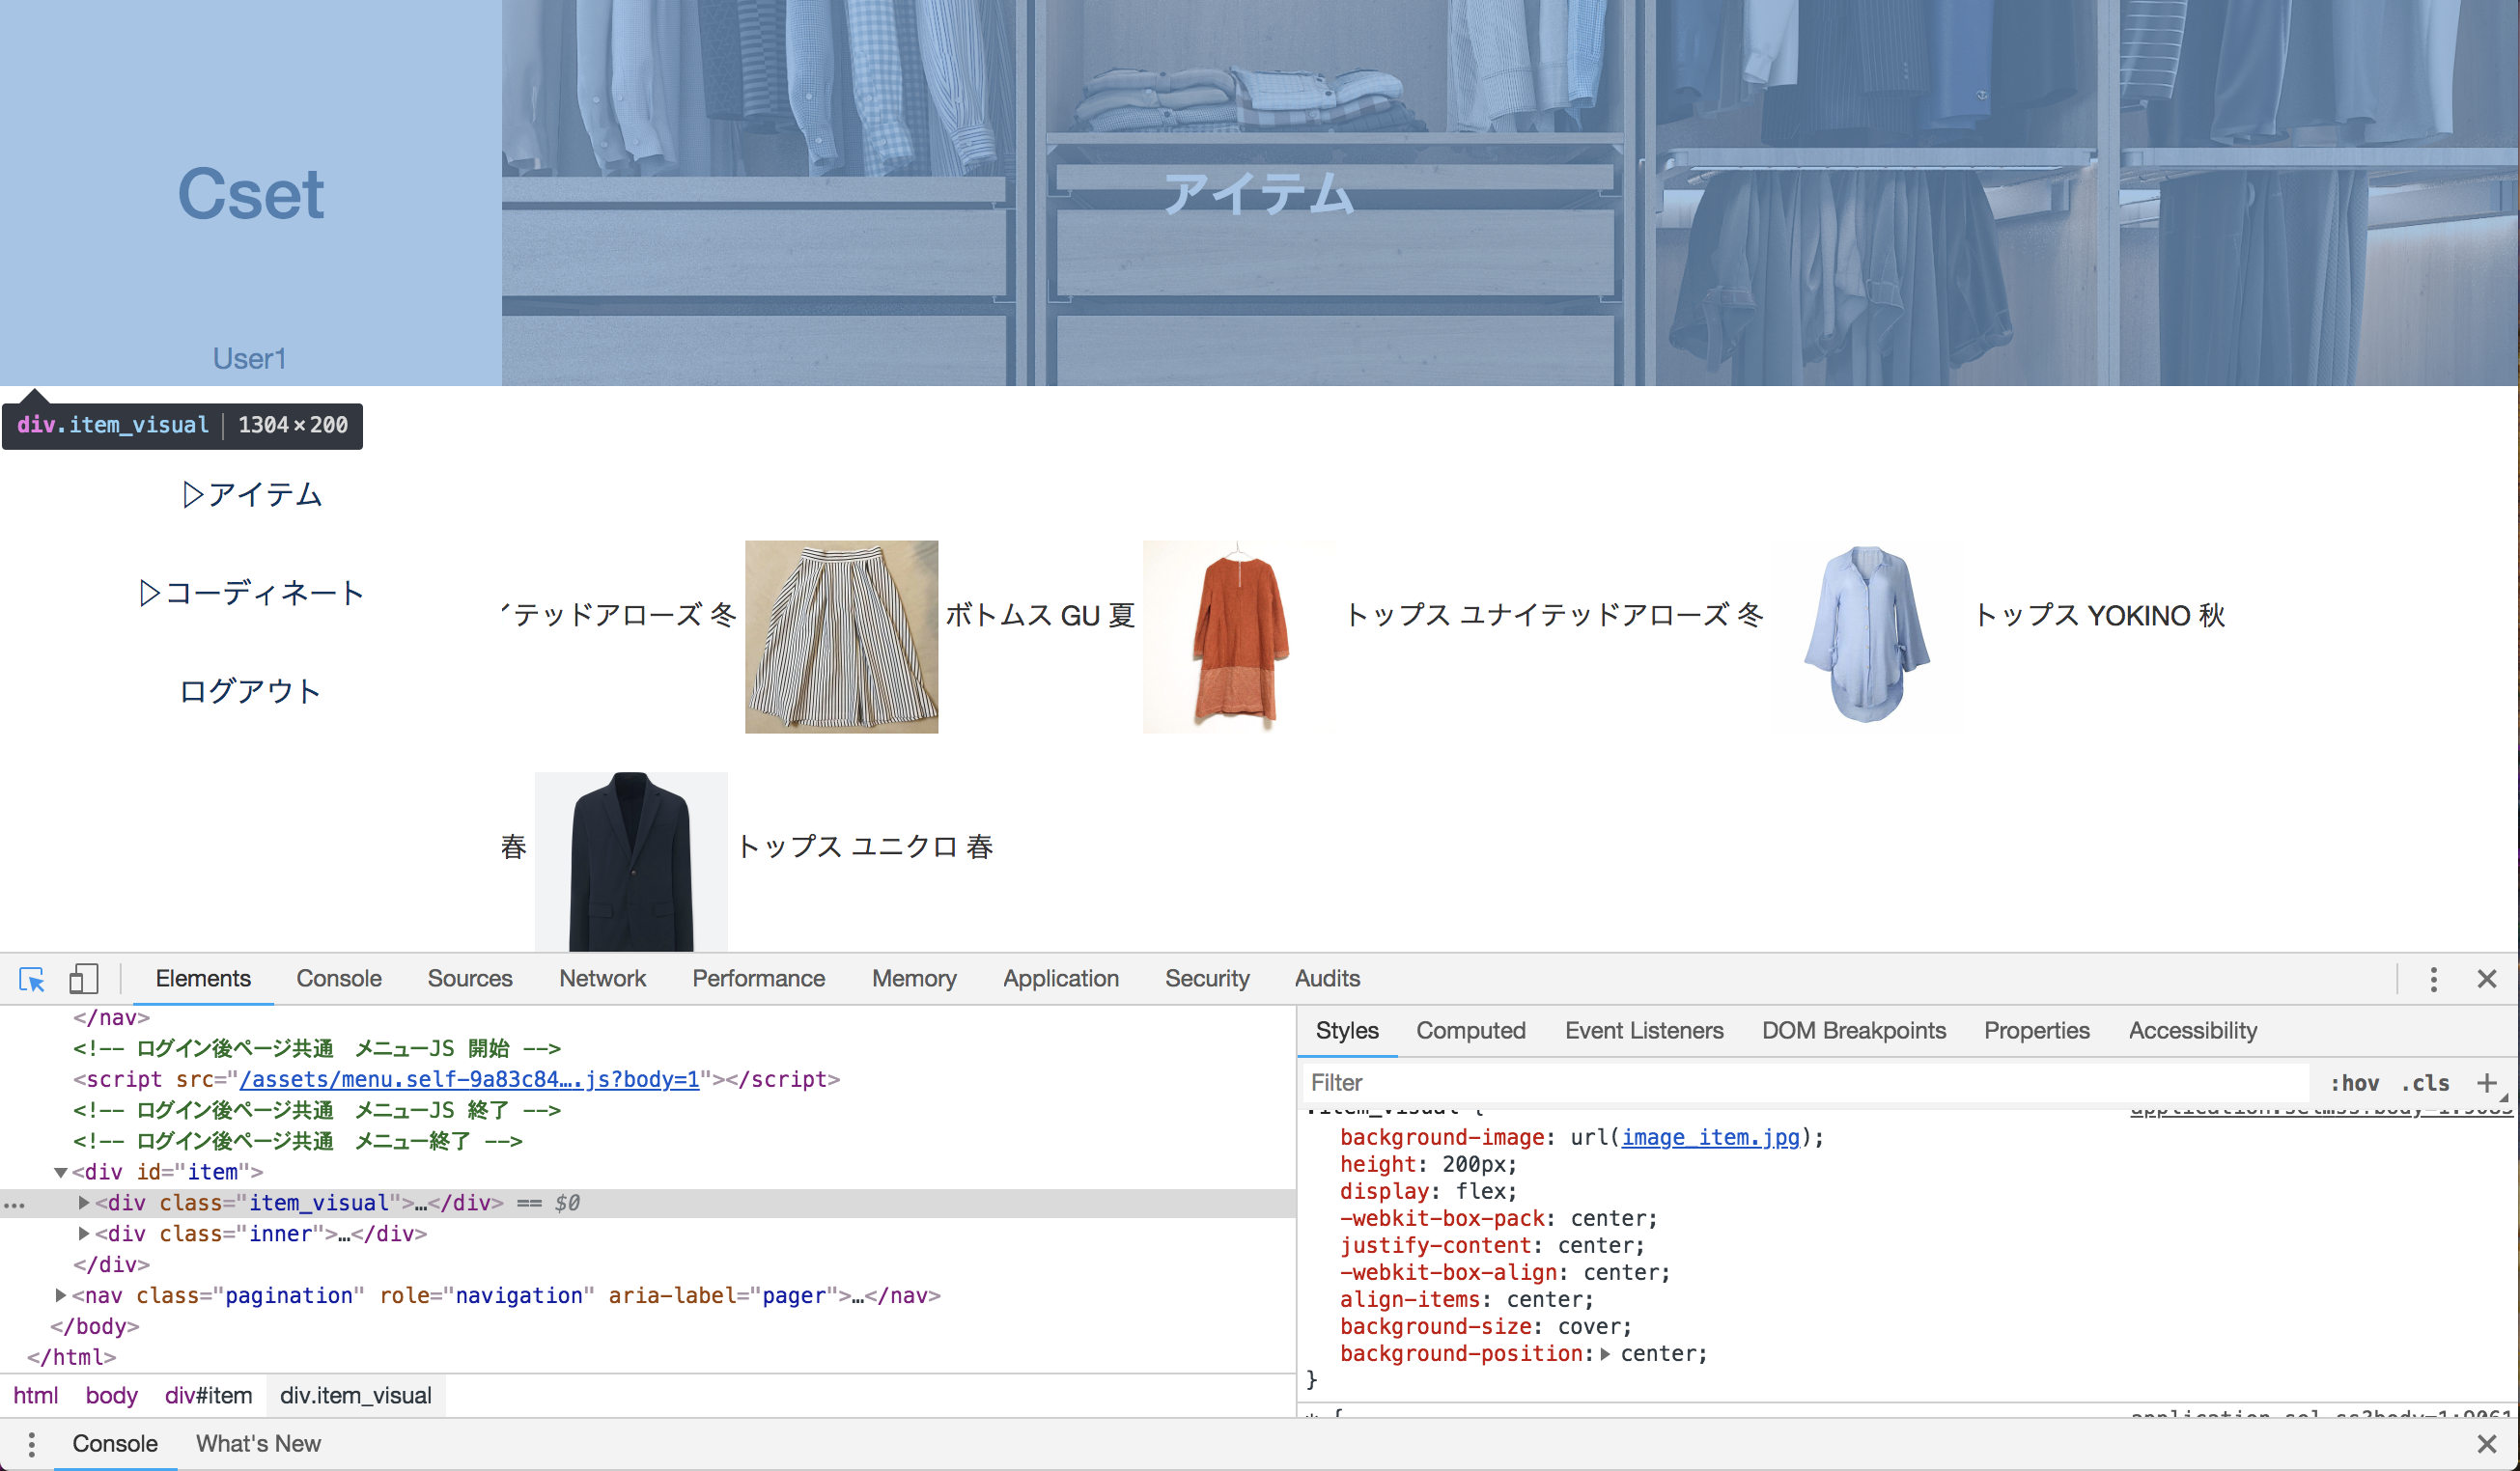Activate the inspect element picker icon
This screenshot has height=1471, width=2520.
coord(32,979)
